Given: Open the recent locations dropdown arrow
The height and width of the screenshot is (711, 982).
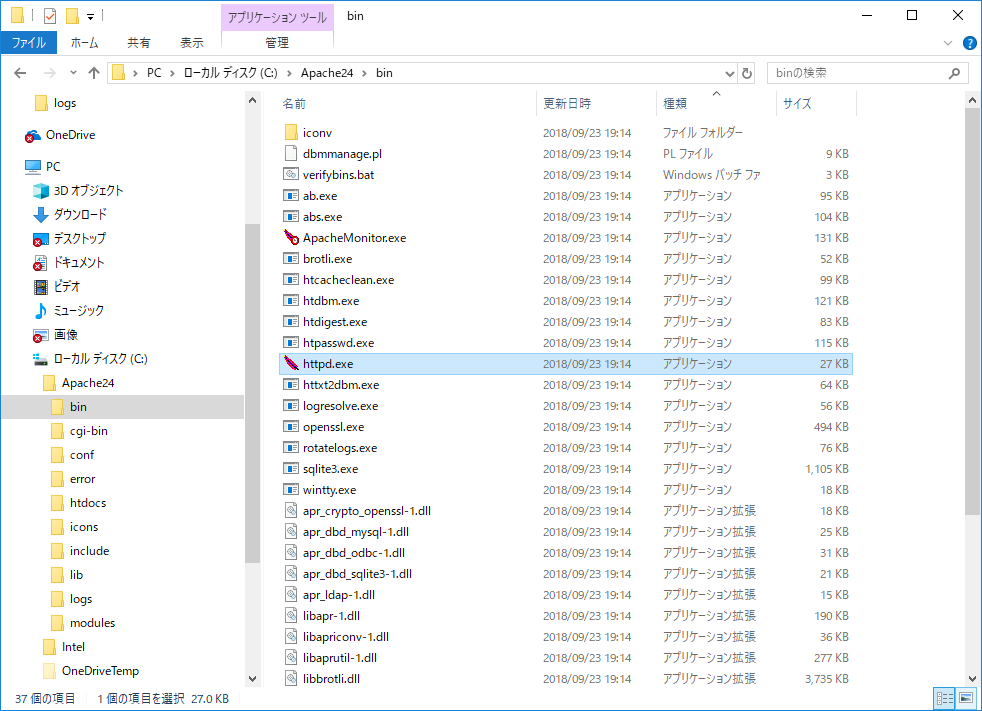Looking at the screenshot, I should pyautogui.click(x=72, y=73).
